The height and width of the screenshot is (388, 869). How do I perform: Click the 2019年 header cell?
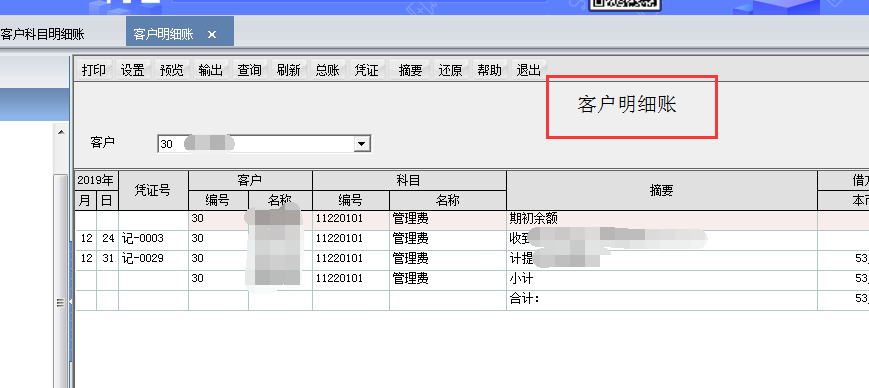(96, 180)
